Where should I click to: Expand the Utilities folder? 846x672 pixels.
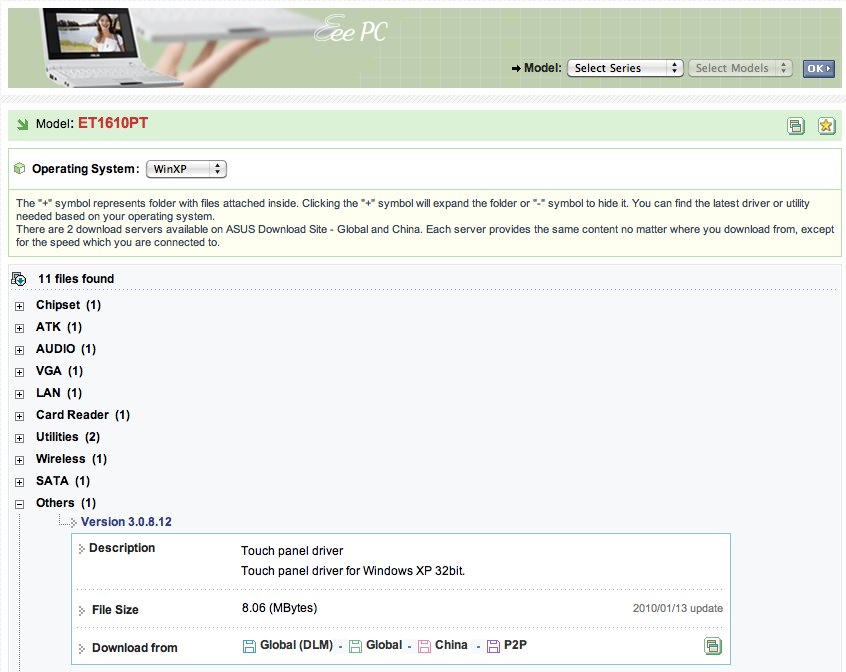pos(19,438)
